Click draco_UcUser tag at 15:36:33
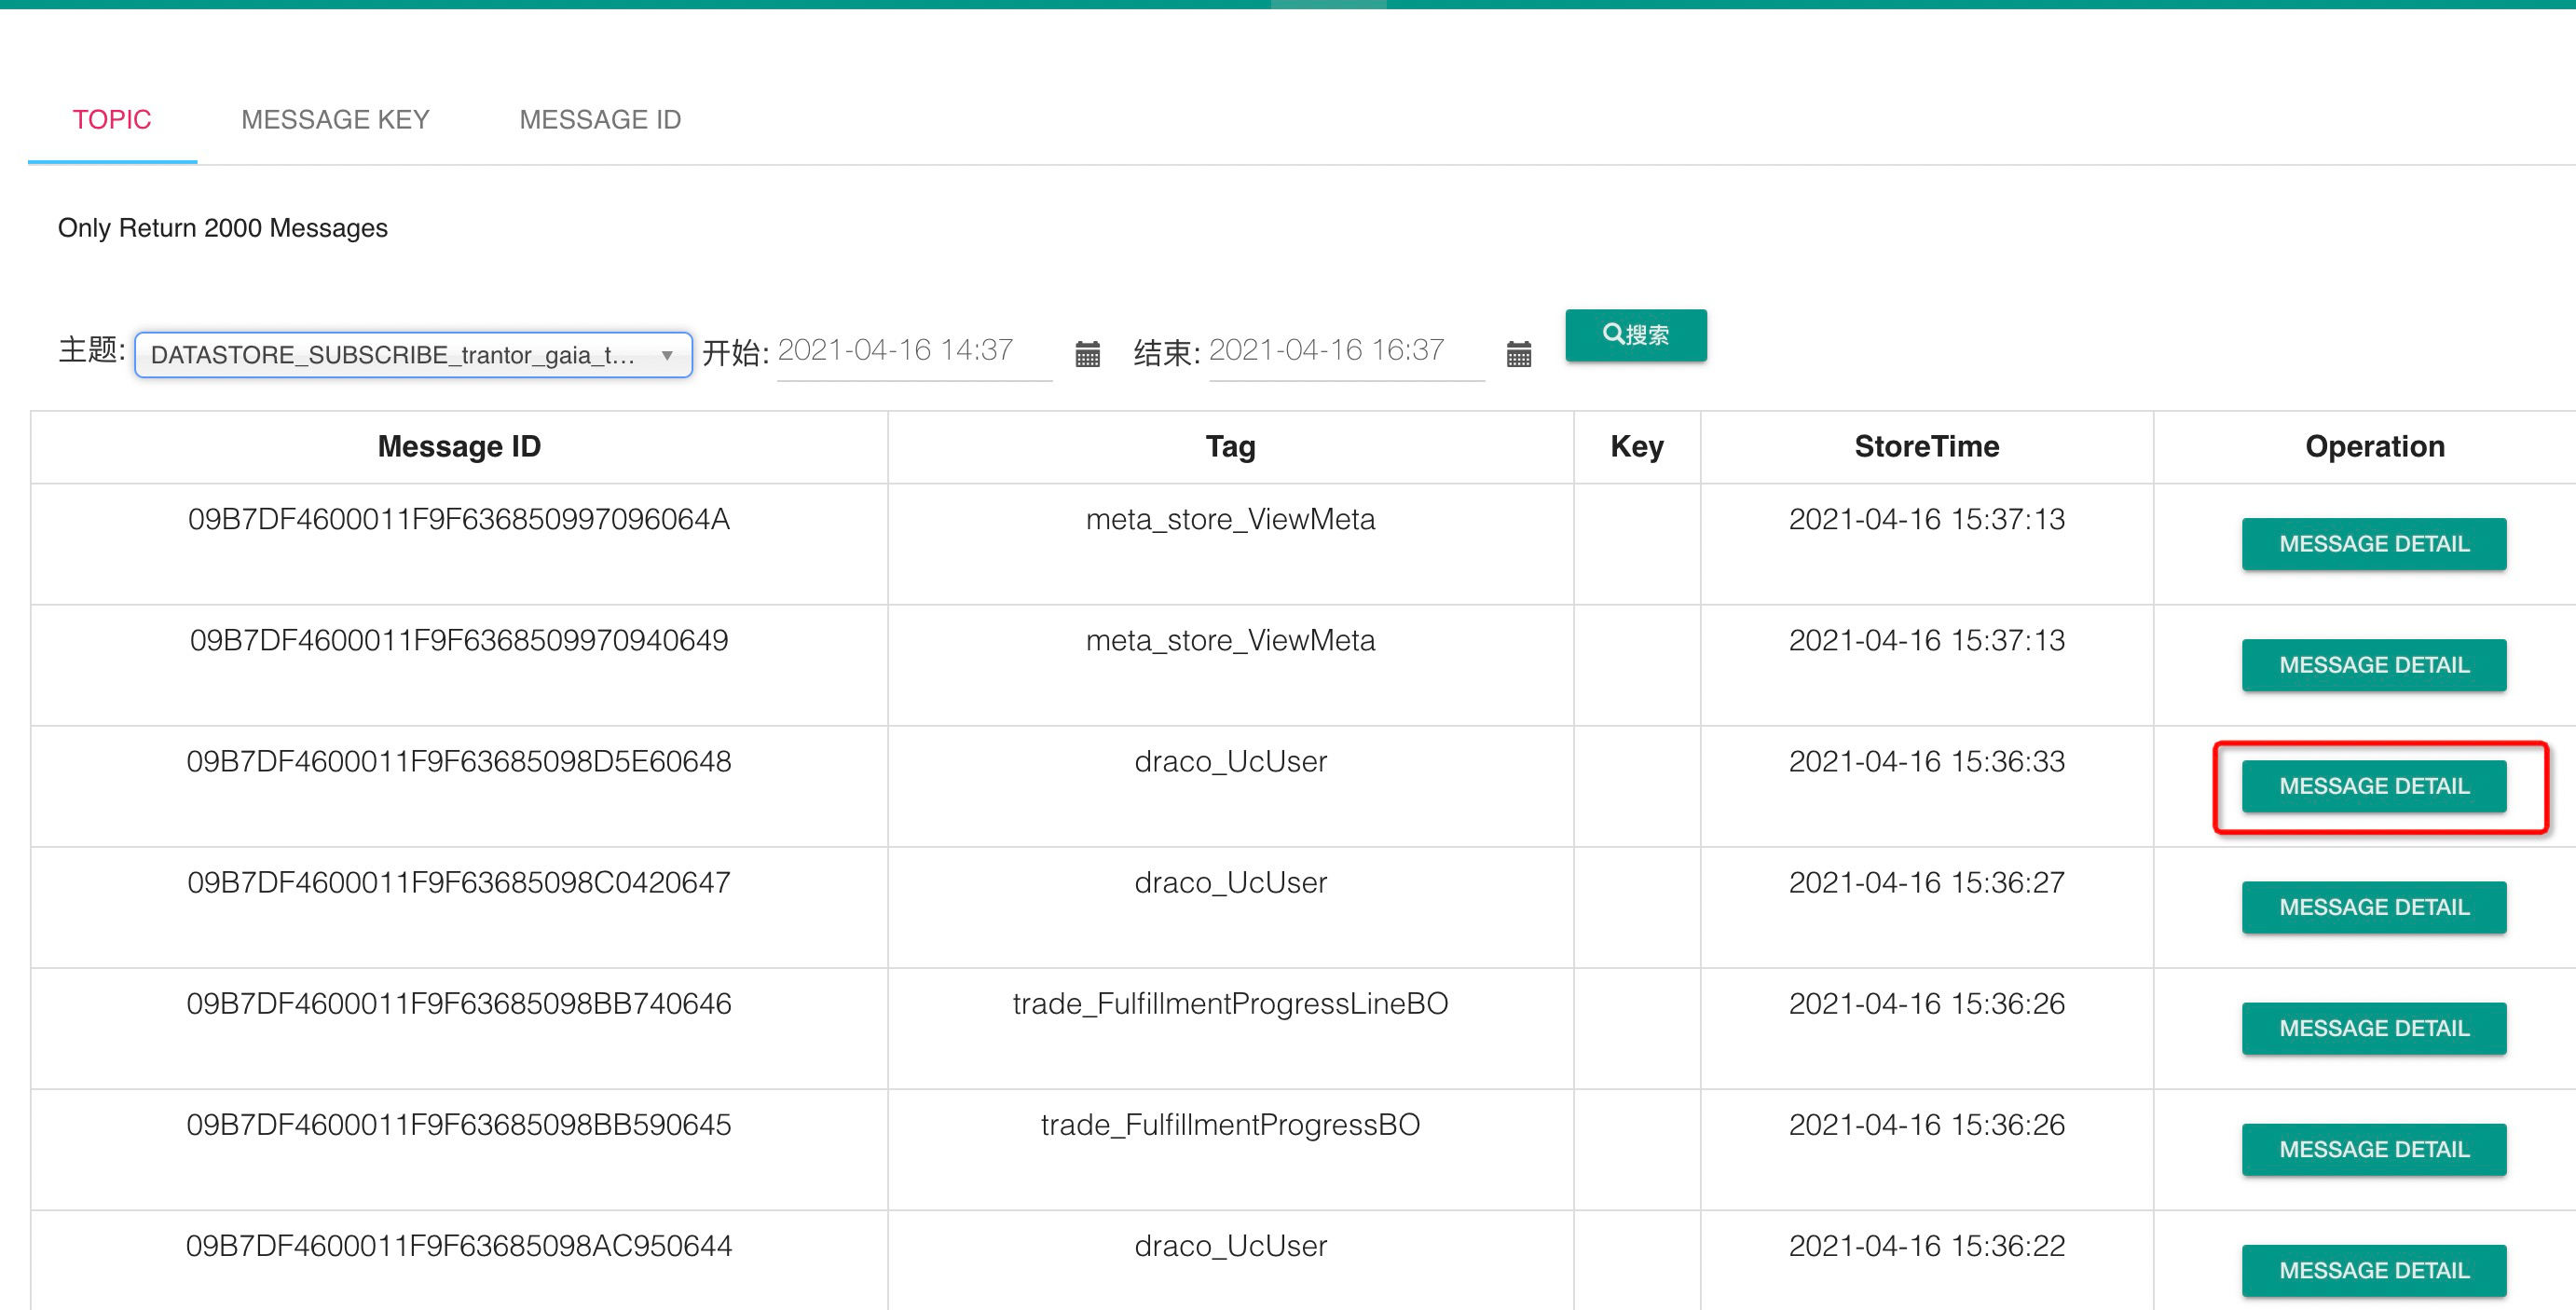The image size is (2576, 1310). tap(1230, 761)
